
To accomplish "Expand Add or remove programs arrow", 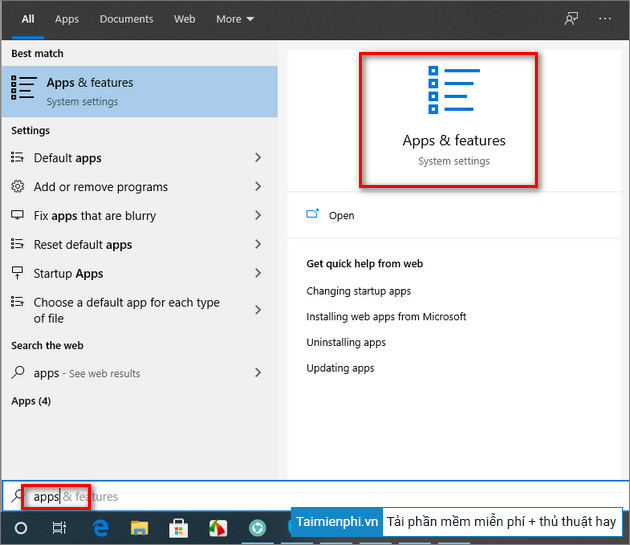I will point(258,187).
